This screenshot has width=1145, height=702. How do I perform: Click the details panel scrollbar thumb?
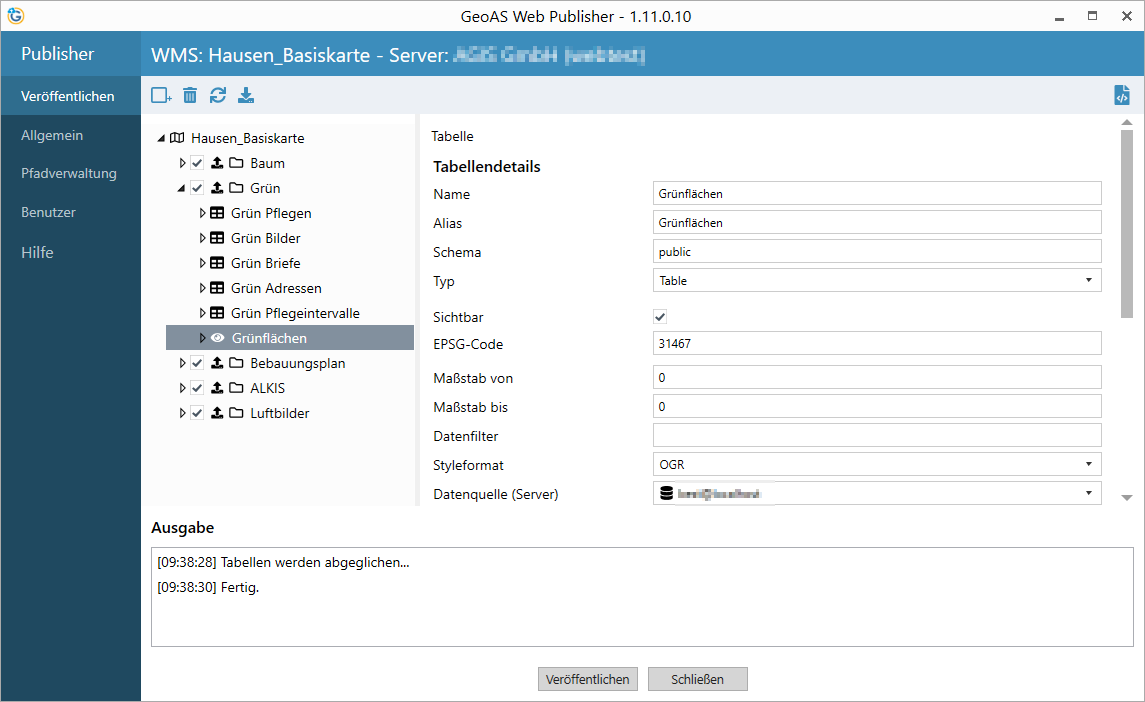(1127, 224)
